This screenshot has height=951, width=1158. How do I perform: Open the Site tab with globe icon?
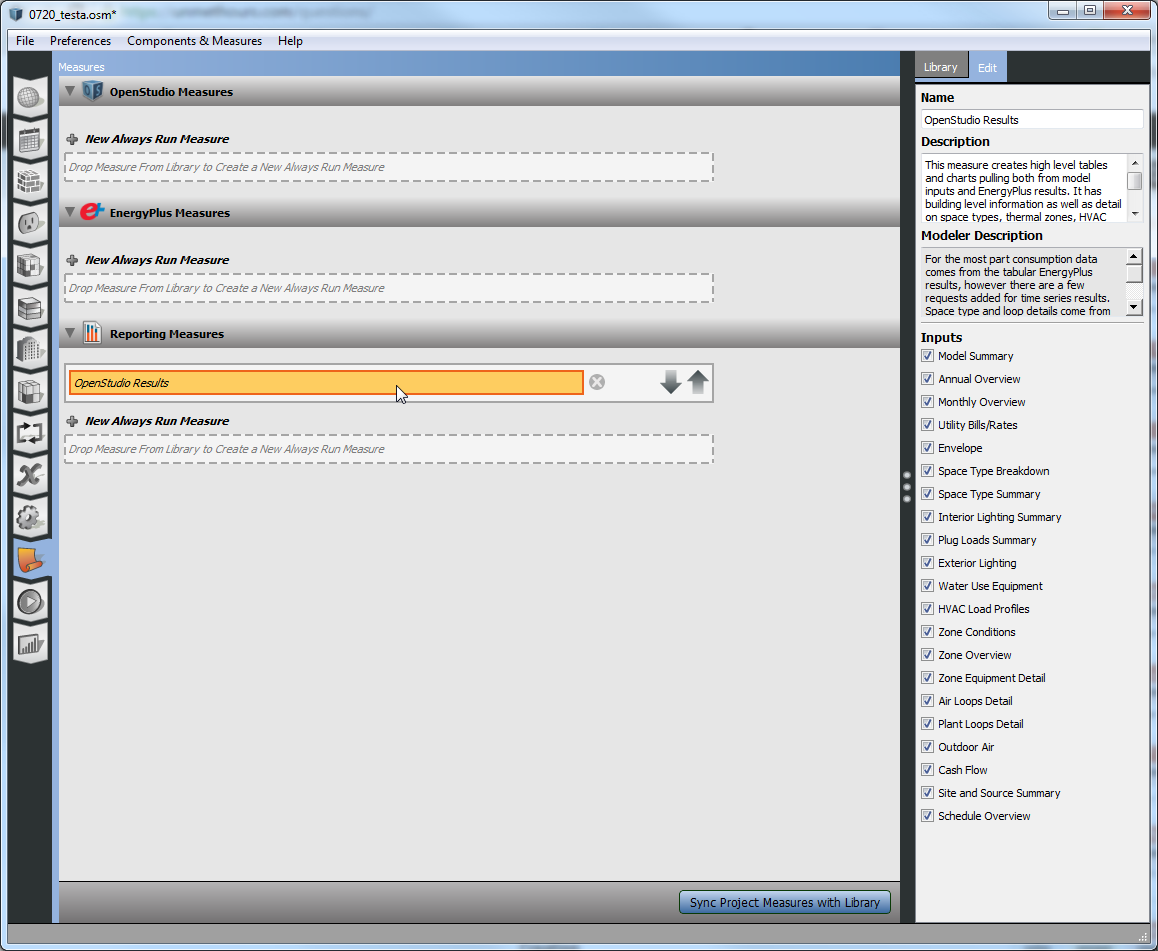coord(30,98)
